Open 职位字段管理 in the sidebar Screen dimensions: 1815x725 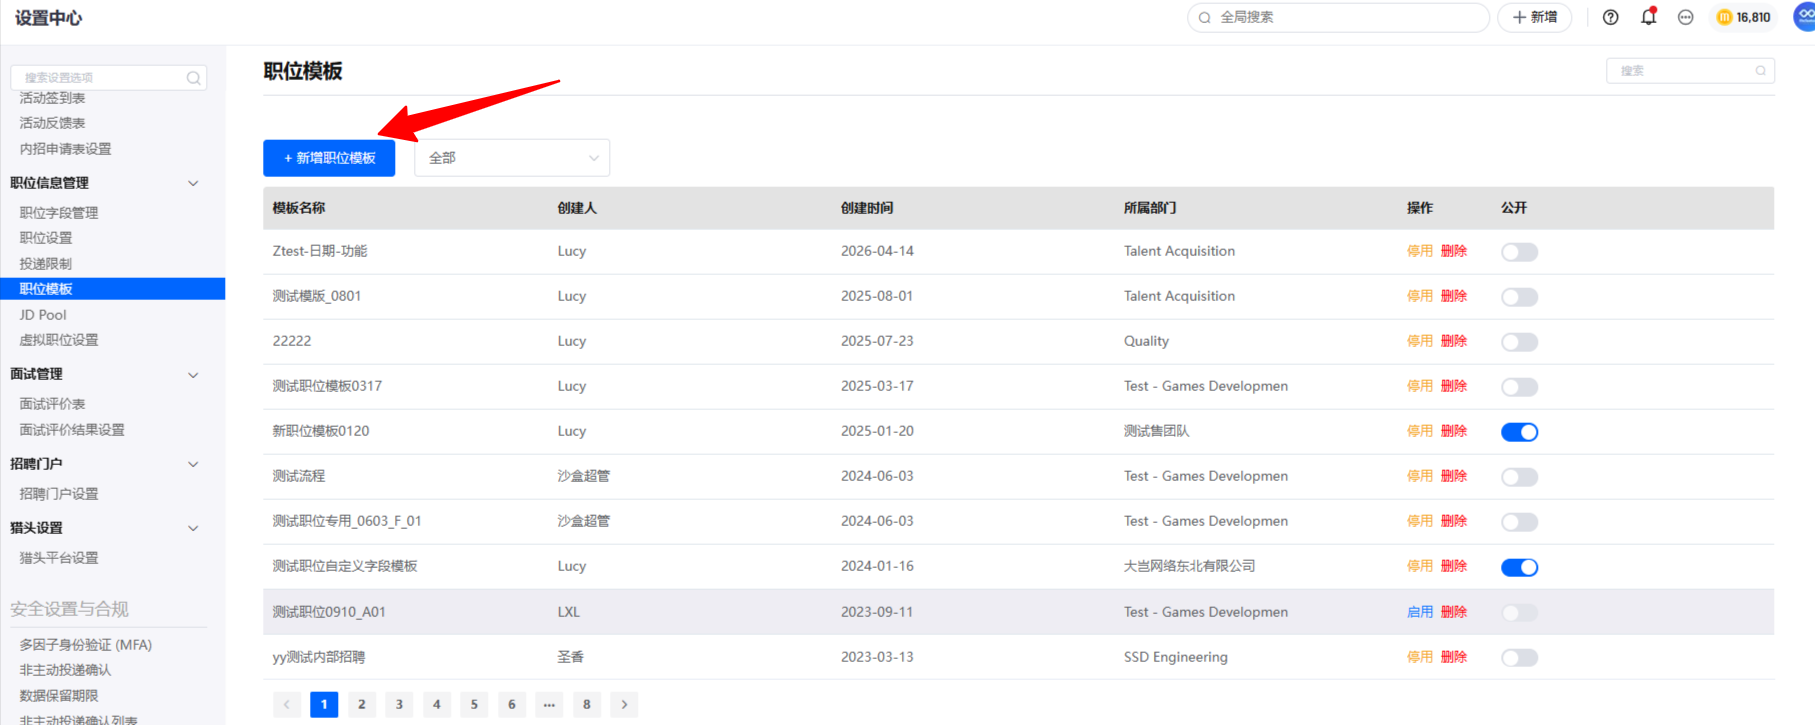coord(59,213)
